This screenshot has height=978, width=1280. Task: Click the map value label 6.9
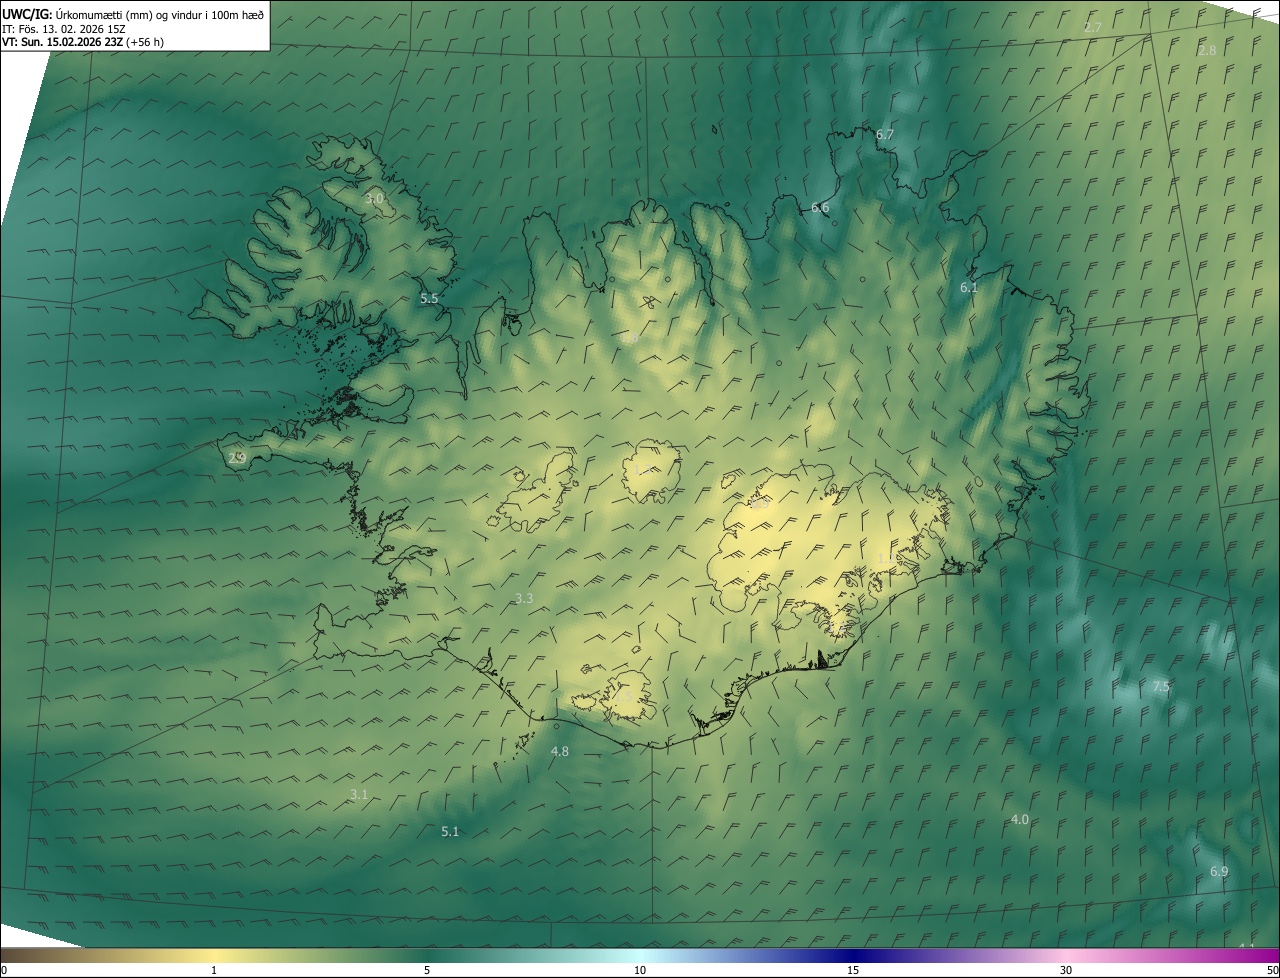1219,871
